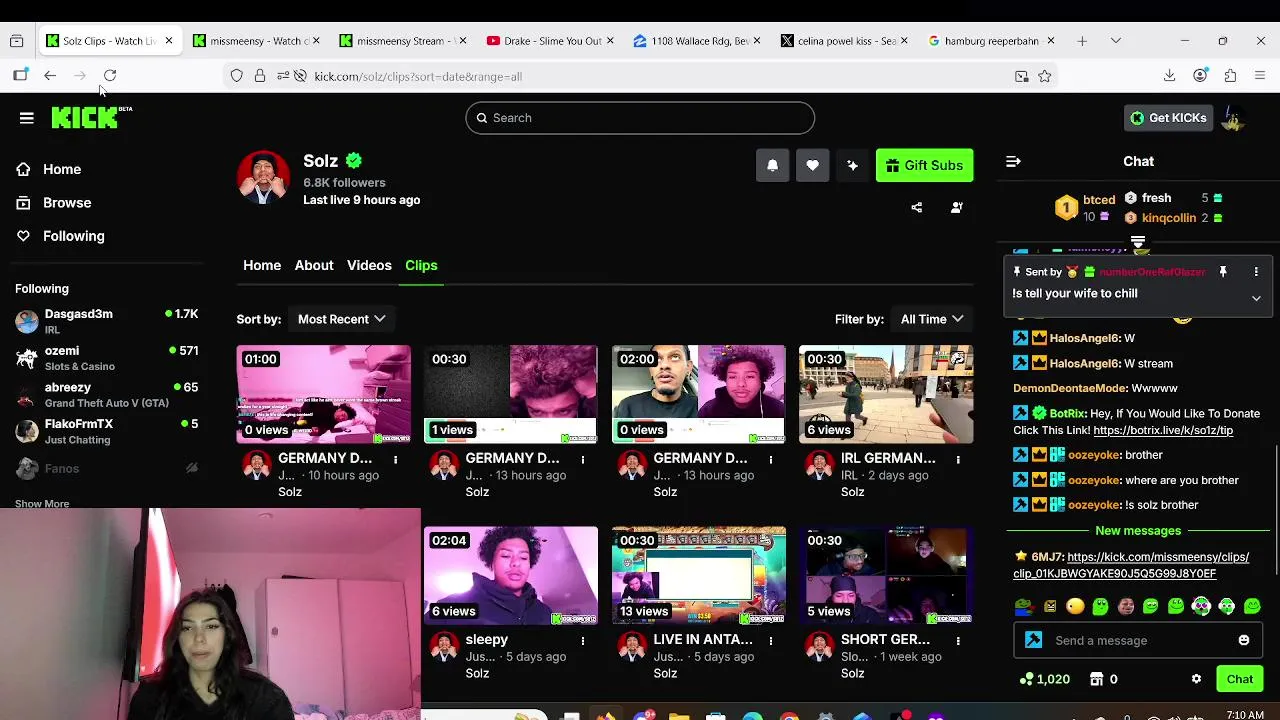Open the list all tabs dropdown

tap(1116, 41)
